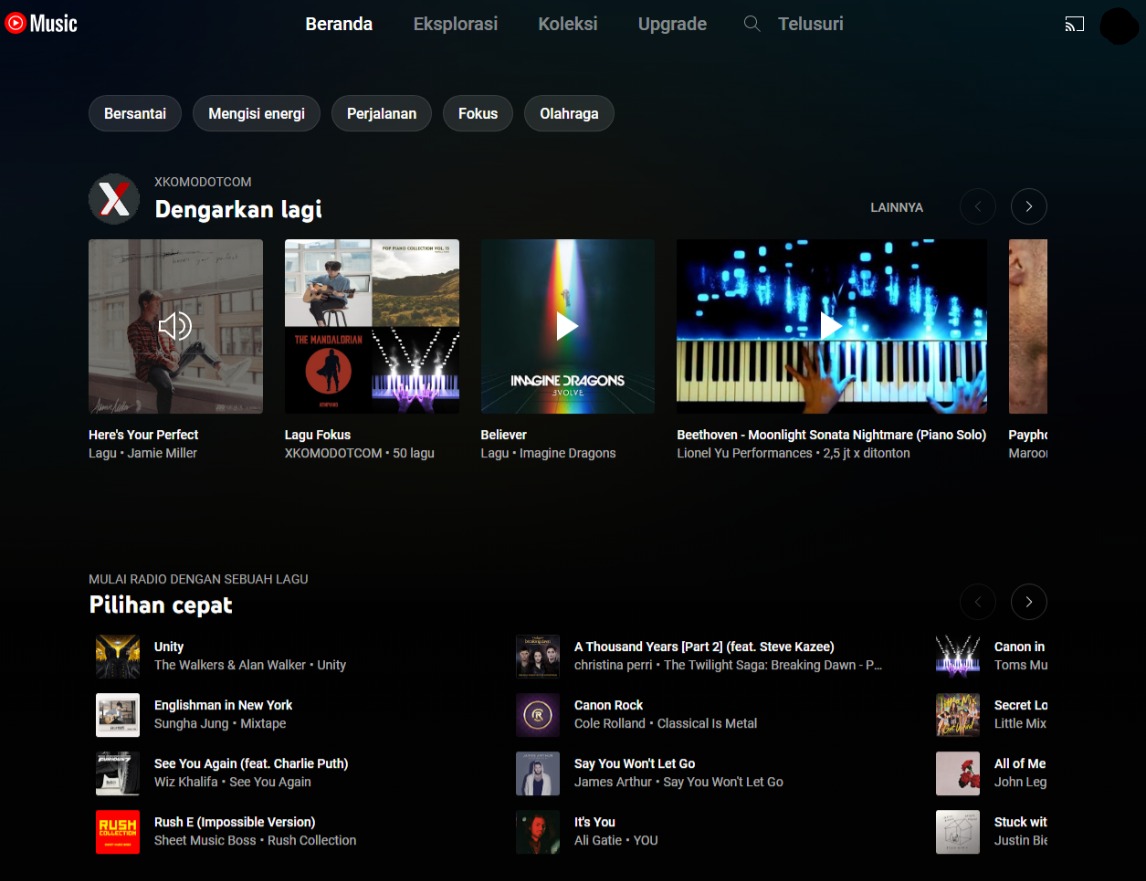Play All of Me cover thumbnail
The height and width of the screenshot is (881, 1146).
(958, 774)
